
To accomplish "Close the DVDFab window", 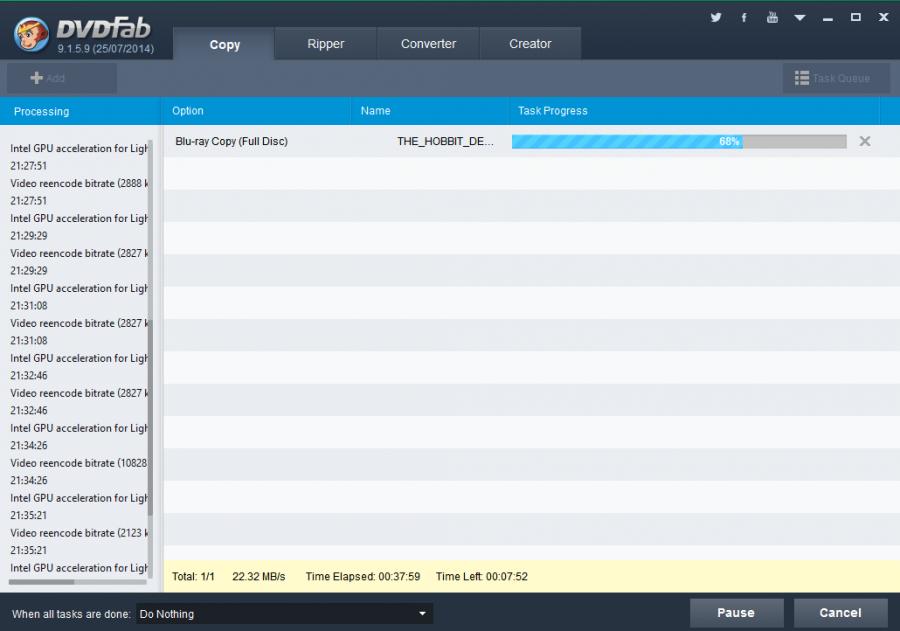I will coord(883,17).
